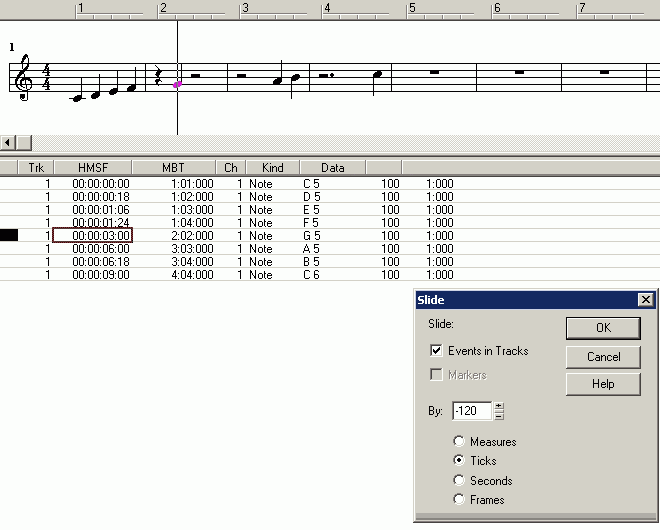Click the Kind column header
The image size is (660, 530).
(272, 168)
